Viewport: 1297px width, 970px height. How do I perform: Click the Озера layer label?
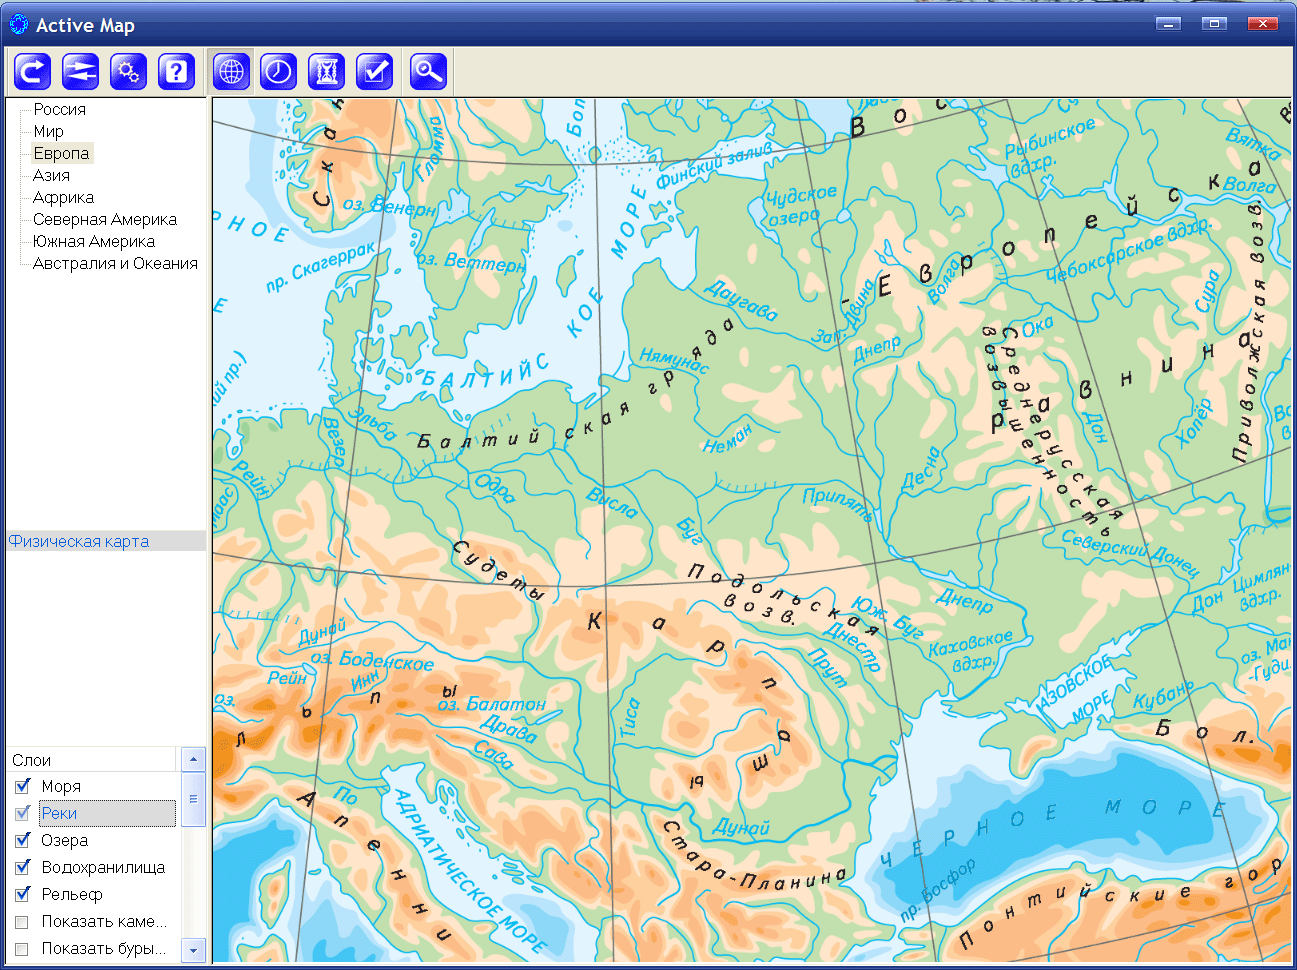tap(64, 840)
